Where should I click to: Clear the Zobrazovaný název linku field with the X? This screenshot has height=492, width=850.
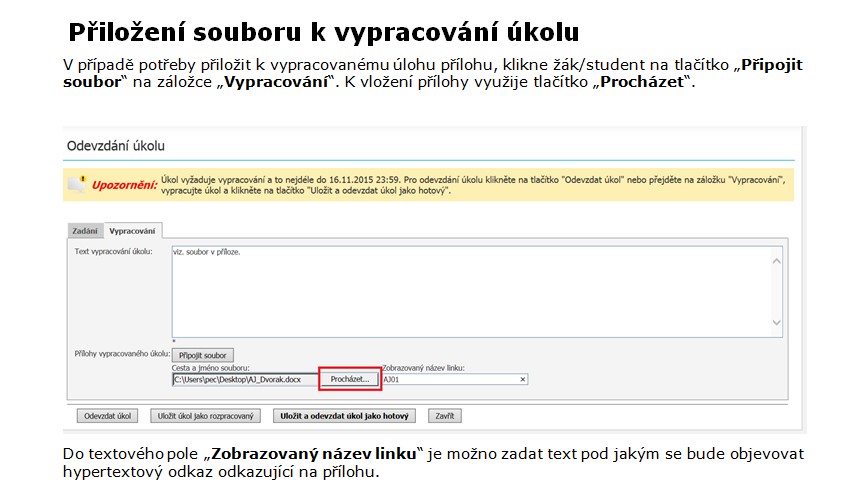(x=522, y=380)
